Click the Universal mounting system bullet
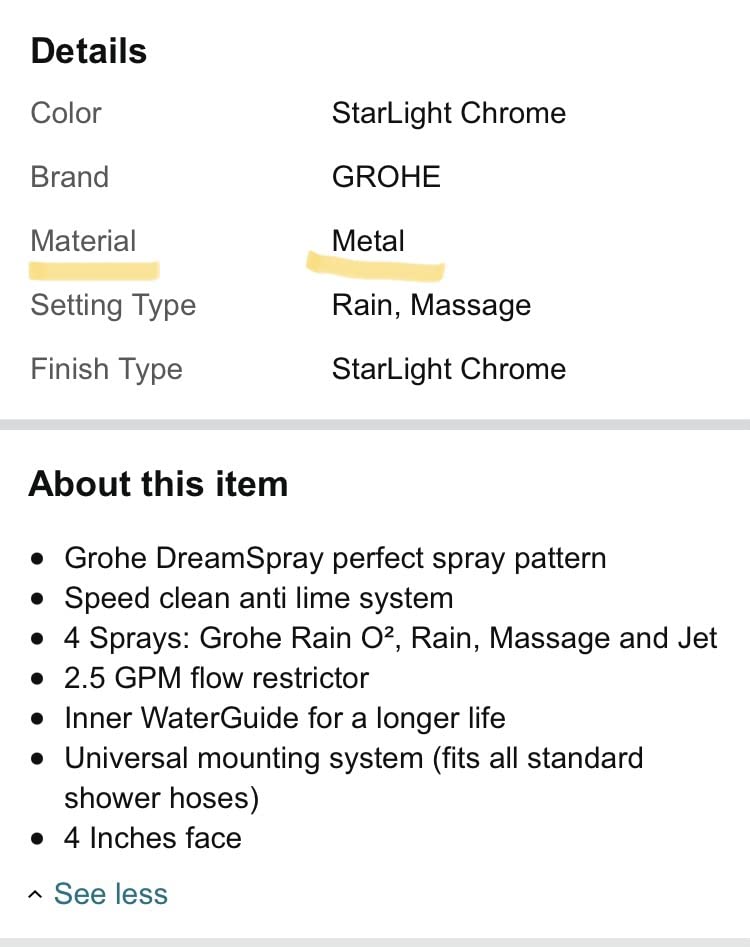Screen dimensions: 750x947 click(353, 758)
